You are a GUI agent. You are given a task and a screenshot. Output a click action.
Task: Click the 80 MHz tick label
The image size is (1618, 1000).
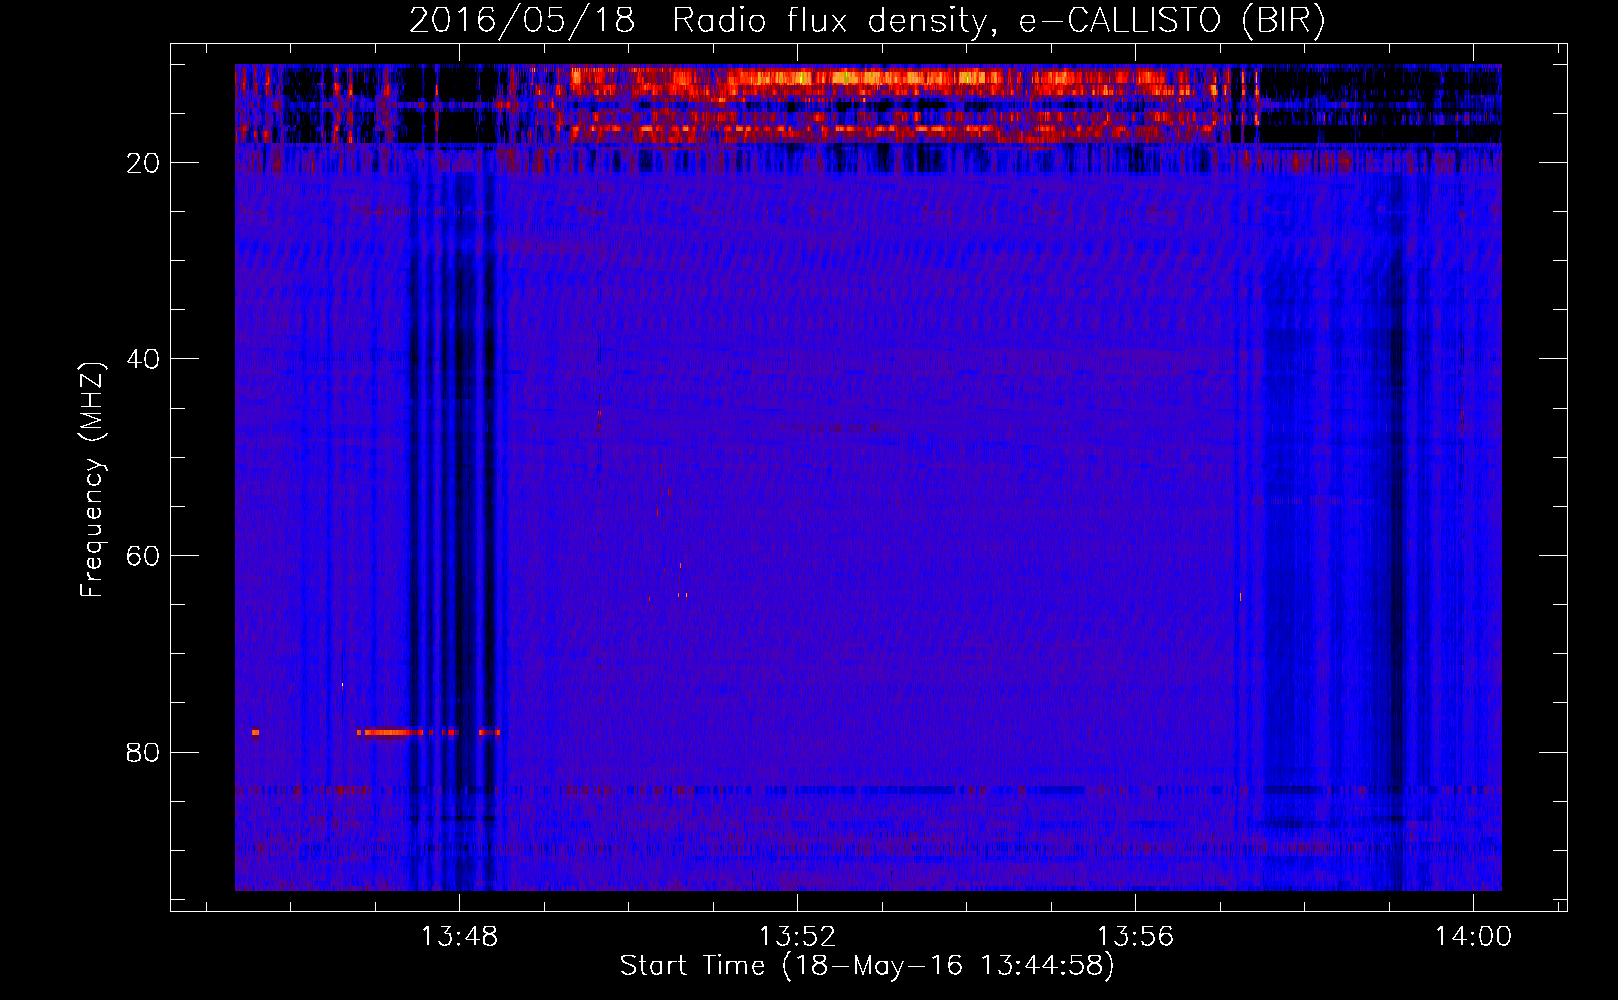coord(144,752)
